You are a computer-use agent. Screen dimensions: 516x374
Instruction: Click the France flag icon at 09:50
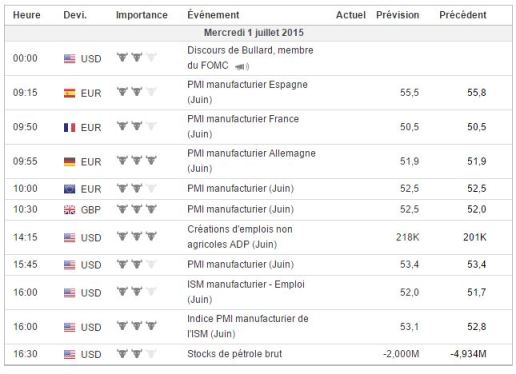(70, 127)
